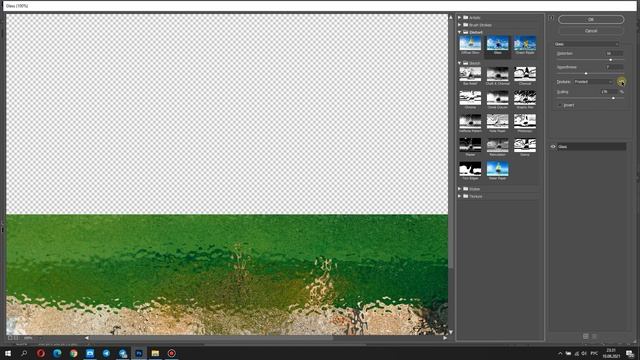Open Microsoft Edge from taskbar

pyautogui.click(x=57, y=353)
